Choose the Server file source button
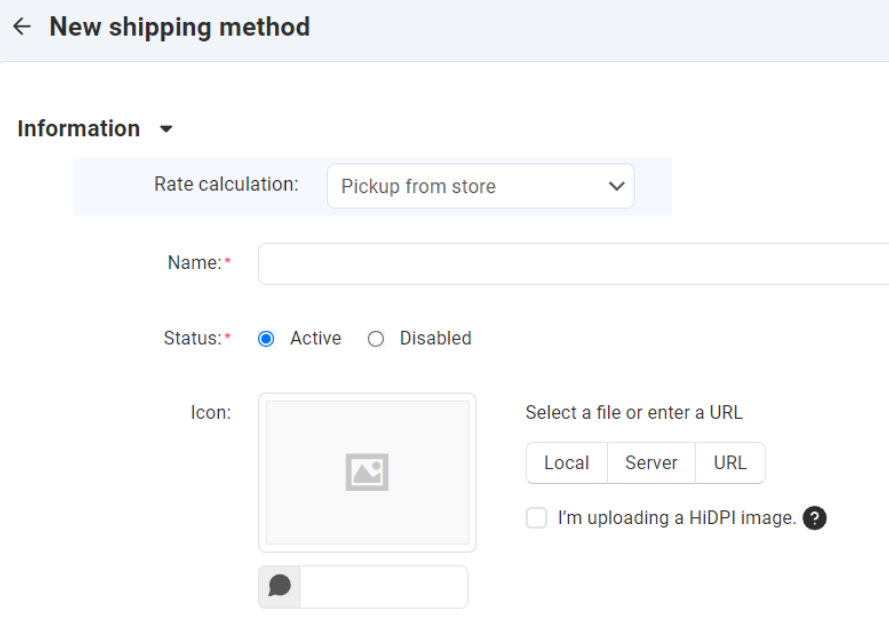Viewport: 889px width, 633px height. (x=651, y=463)
